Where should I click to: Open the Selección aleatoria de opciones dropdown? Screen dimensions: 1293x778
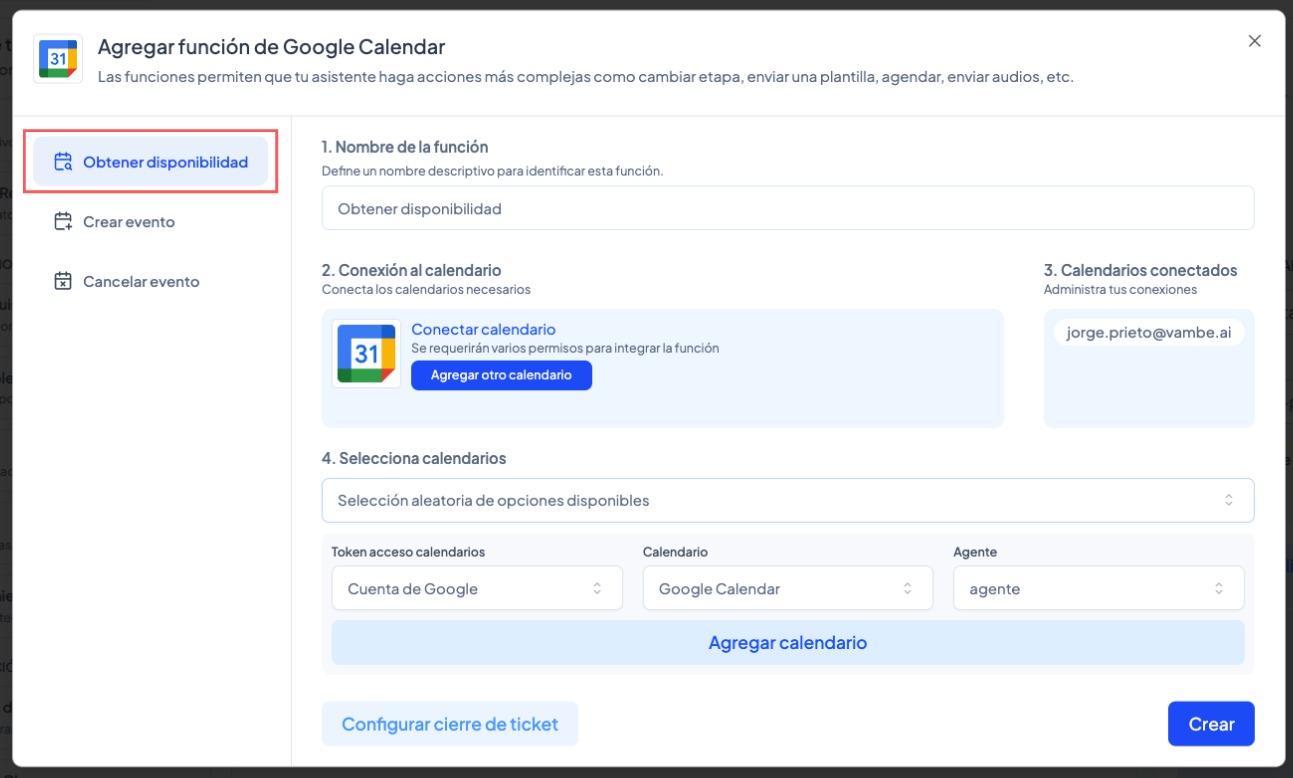coord(787,500)
